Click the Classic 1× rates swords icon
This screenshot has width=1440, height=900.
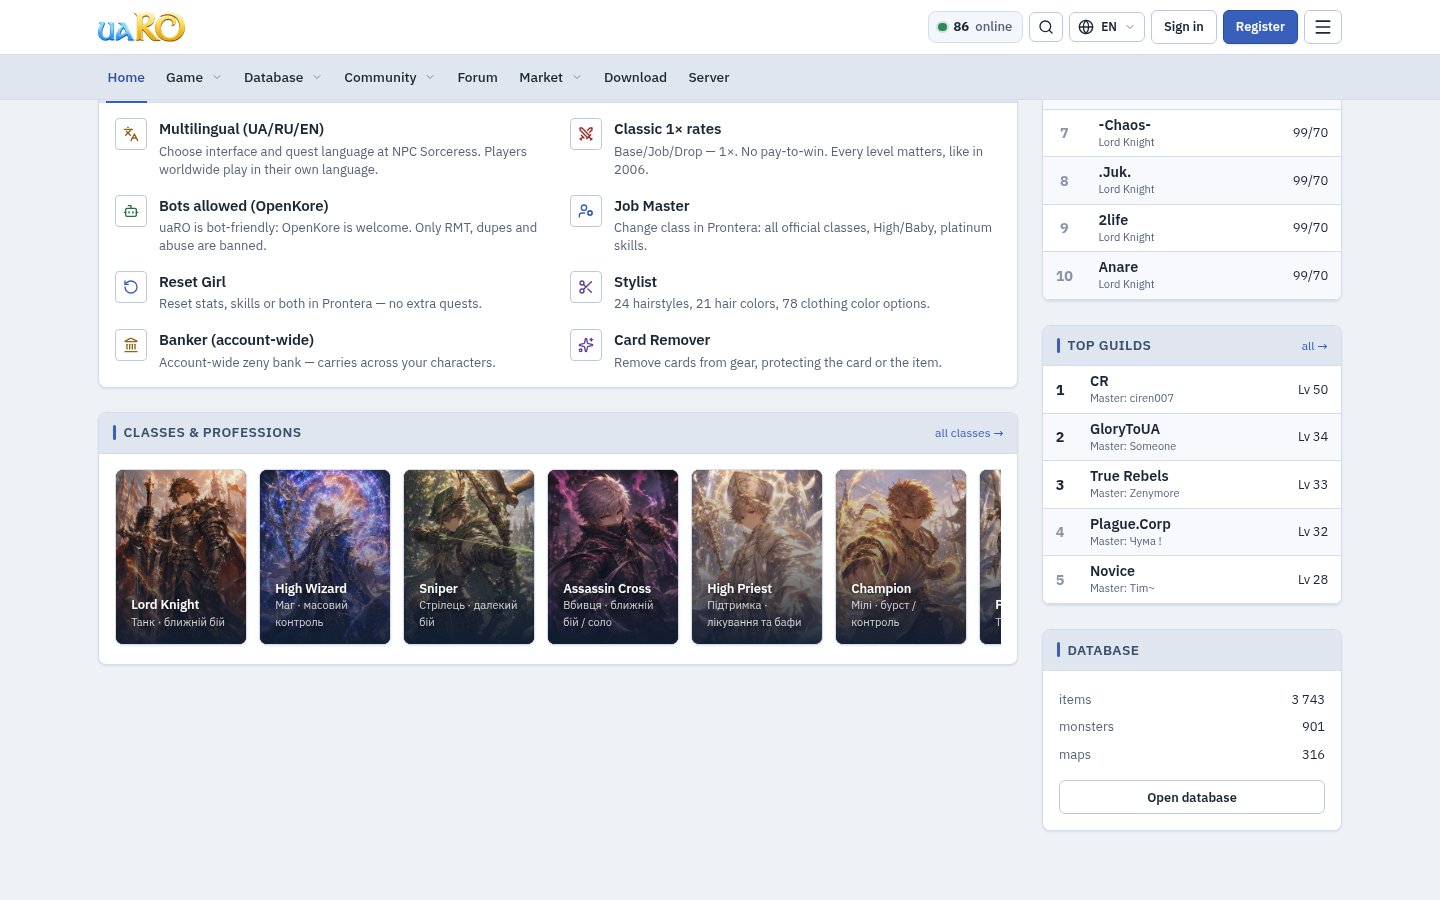pyautogui.click(x=586, y=134)
